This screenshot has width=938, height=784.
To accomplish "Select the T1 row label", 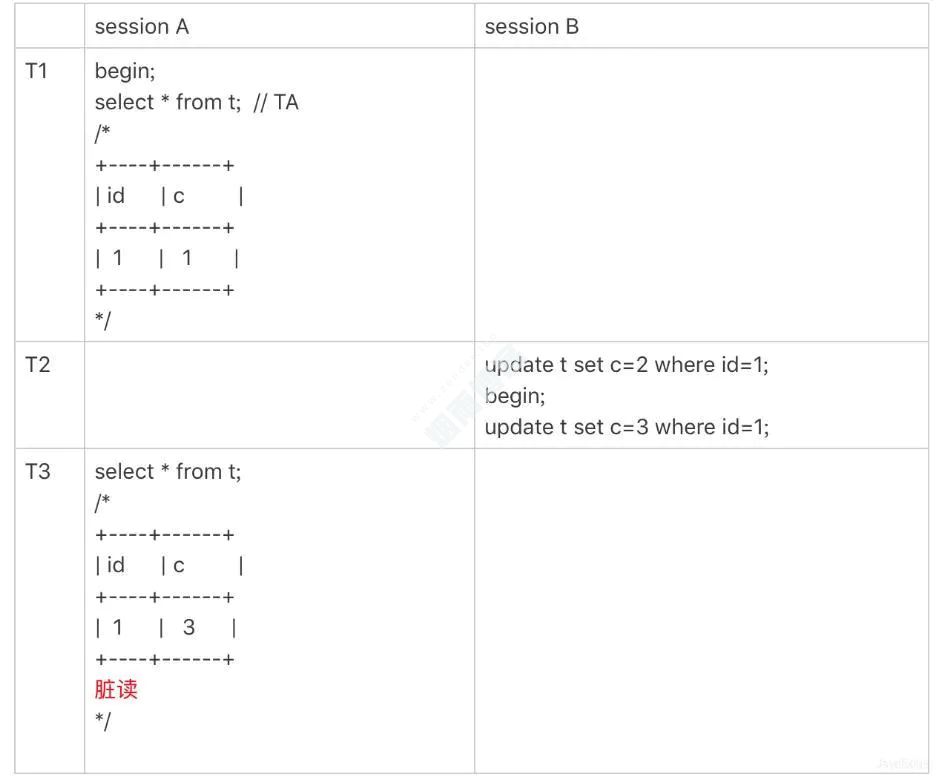I will [36, 72].
